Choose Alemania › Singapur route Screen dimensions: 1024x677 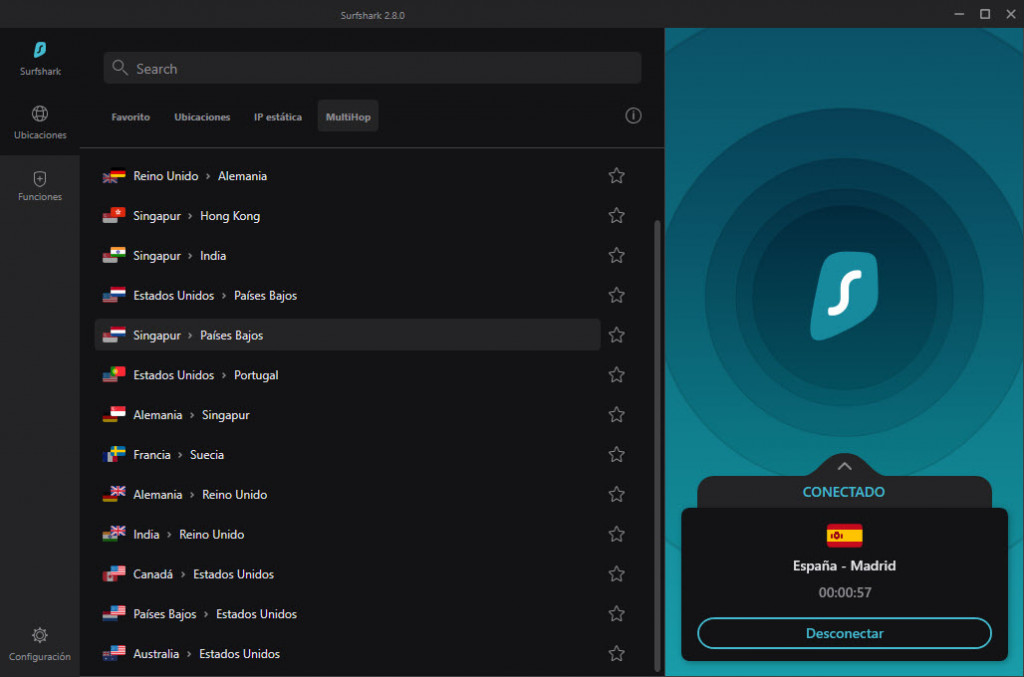coord(347,415)
